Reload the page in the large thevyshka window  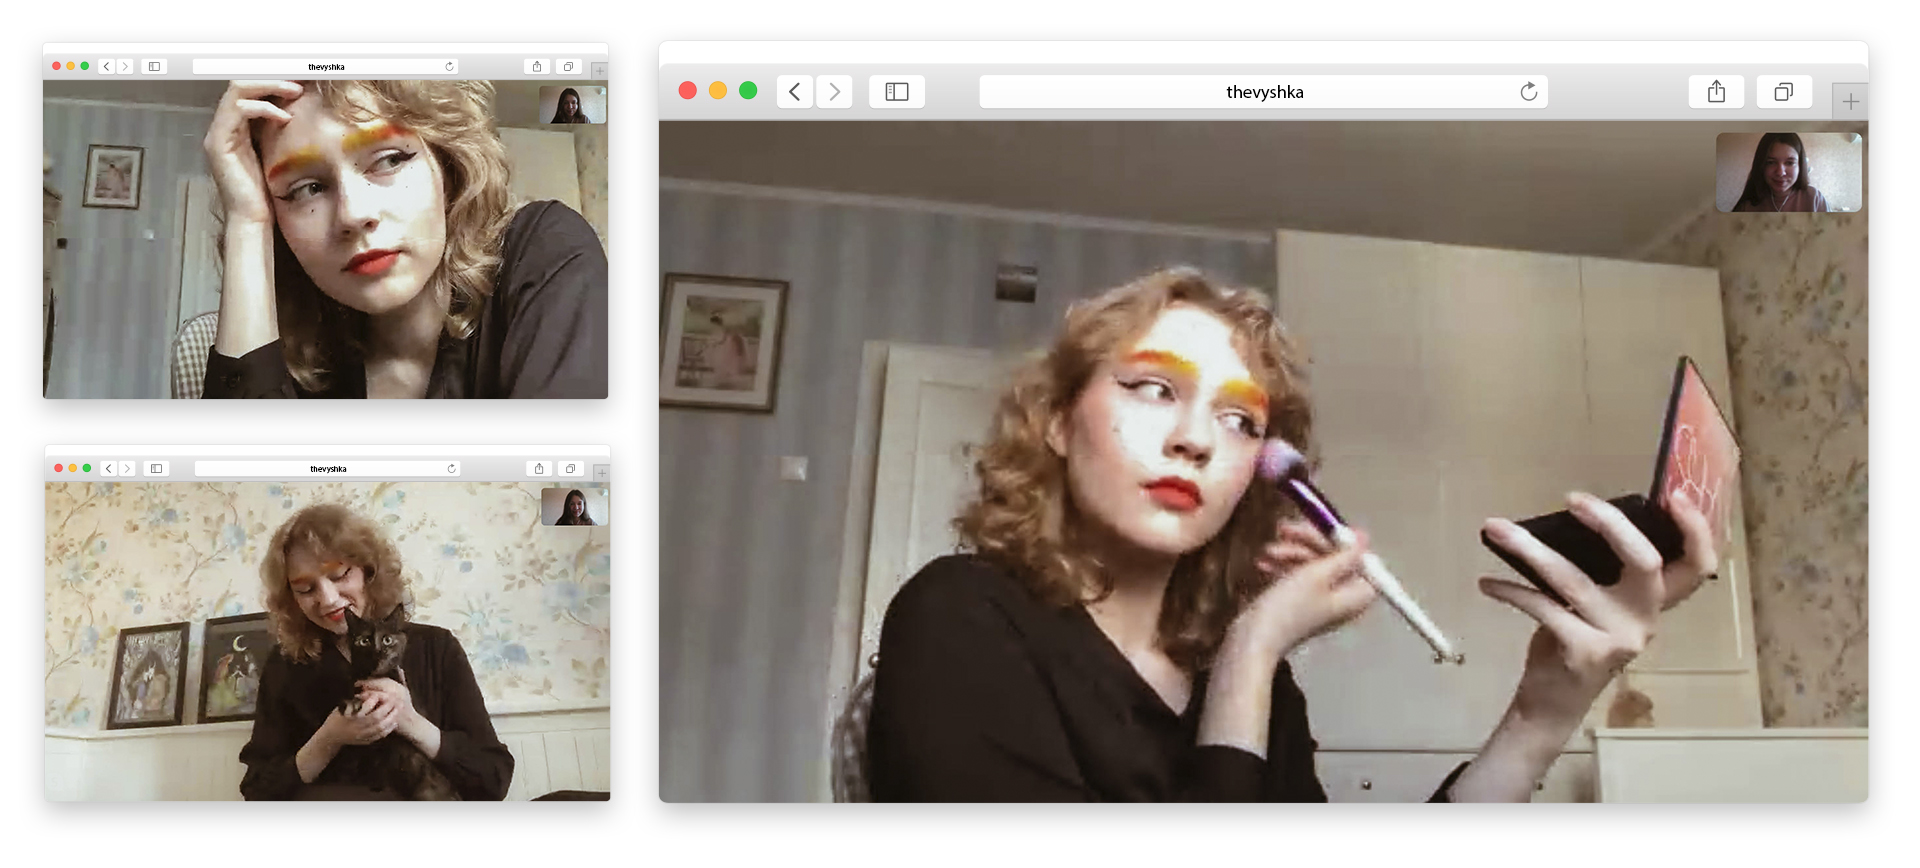click(x=1528, y=92)
